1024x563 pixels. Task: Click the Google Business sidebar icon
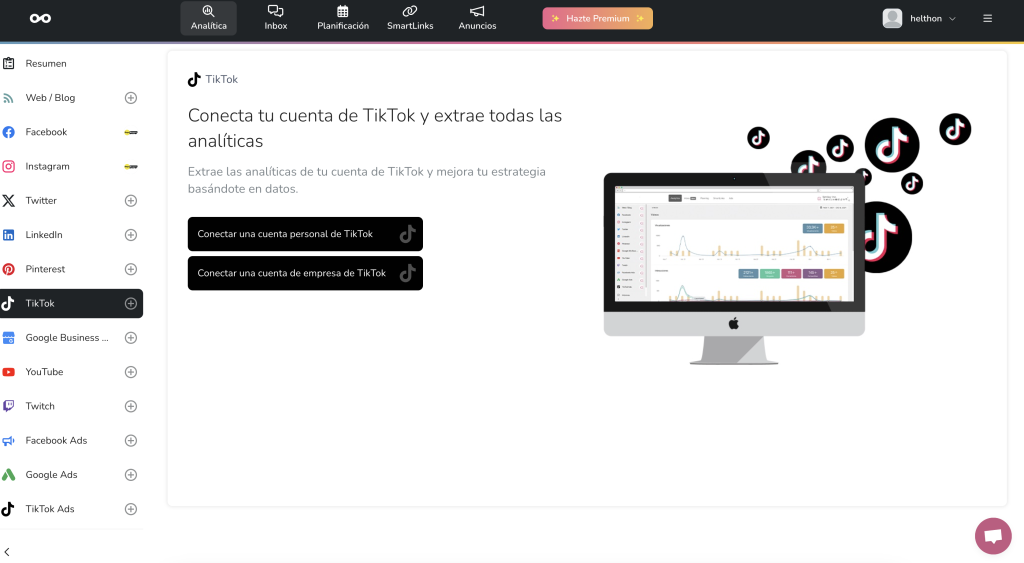tap(8, 338)
